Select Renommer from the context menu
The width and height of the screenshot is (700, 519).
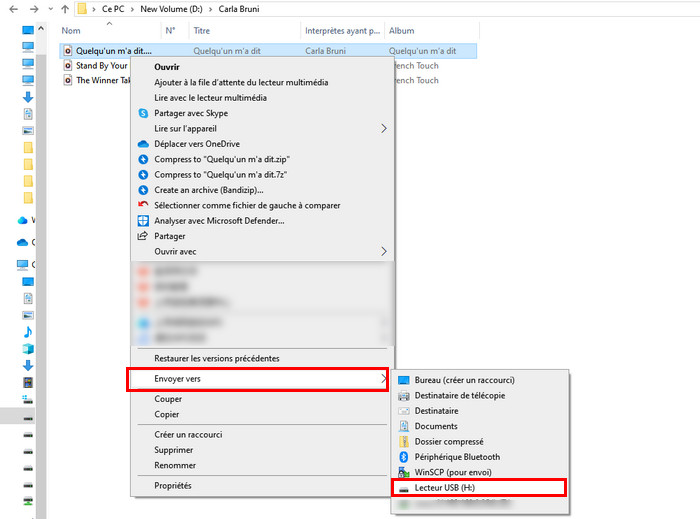pyautogui.click(x=174, y=465)
